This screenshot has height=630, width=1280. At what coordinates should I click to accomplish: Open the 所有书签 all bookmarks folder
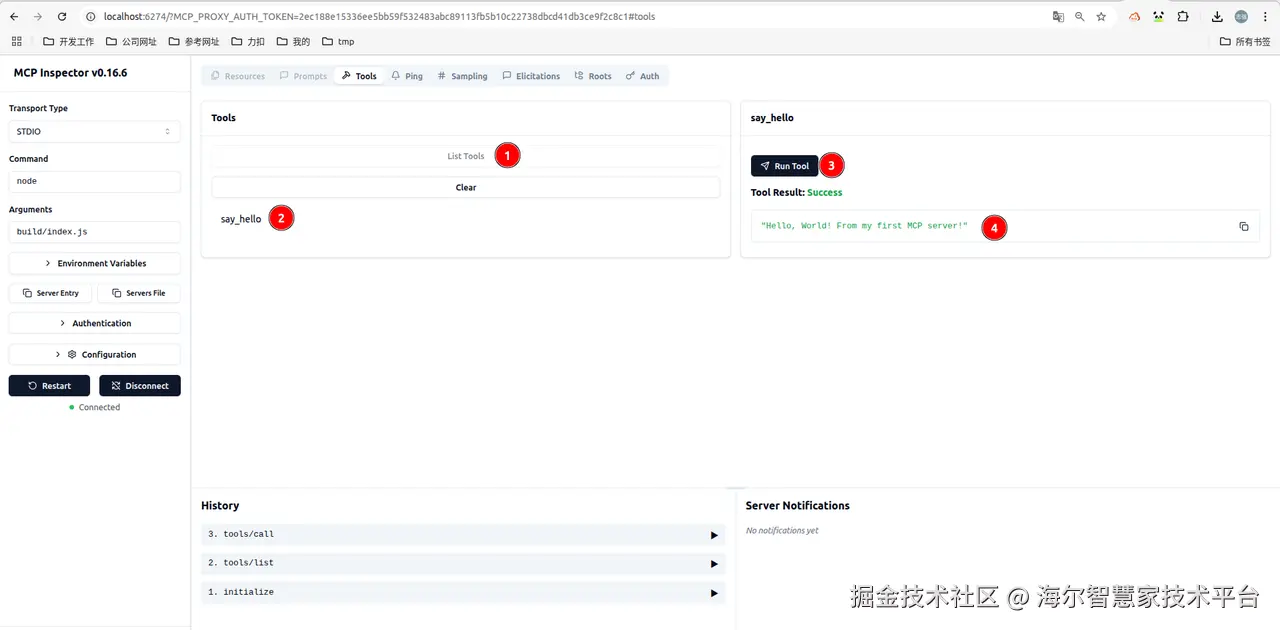[1245, 41]
